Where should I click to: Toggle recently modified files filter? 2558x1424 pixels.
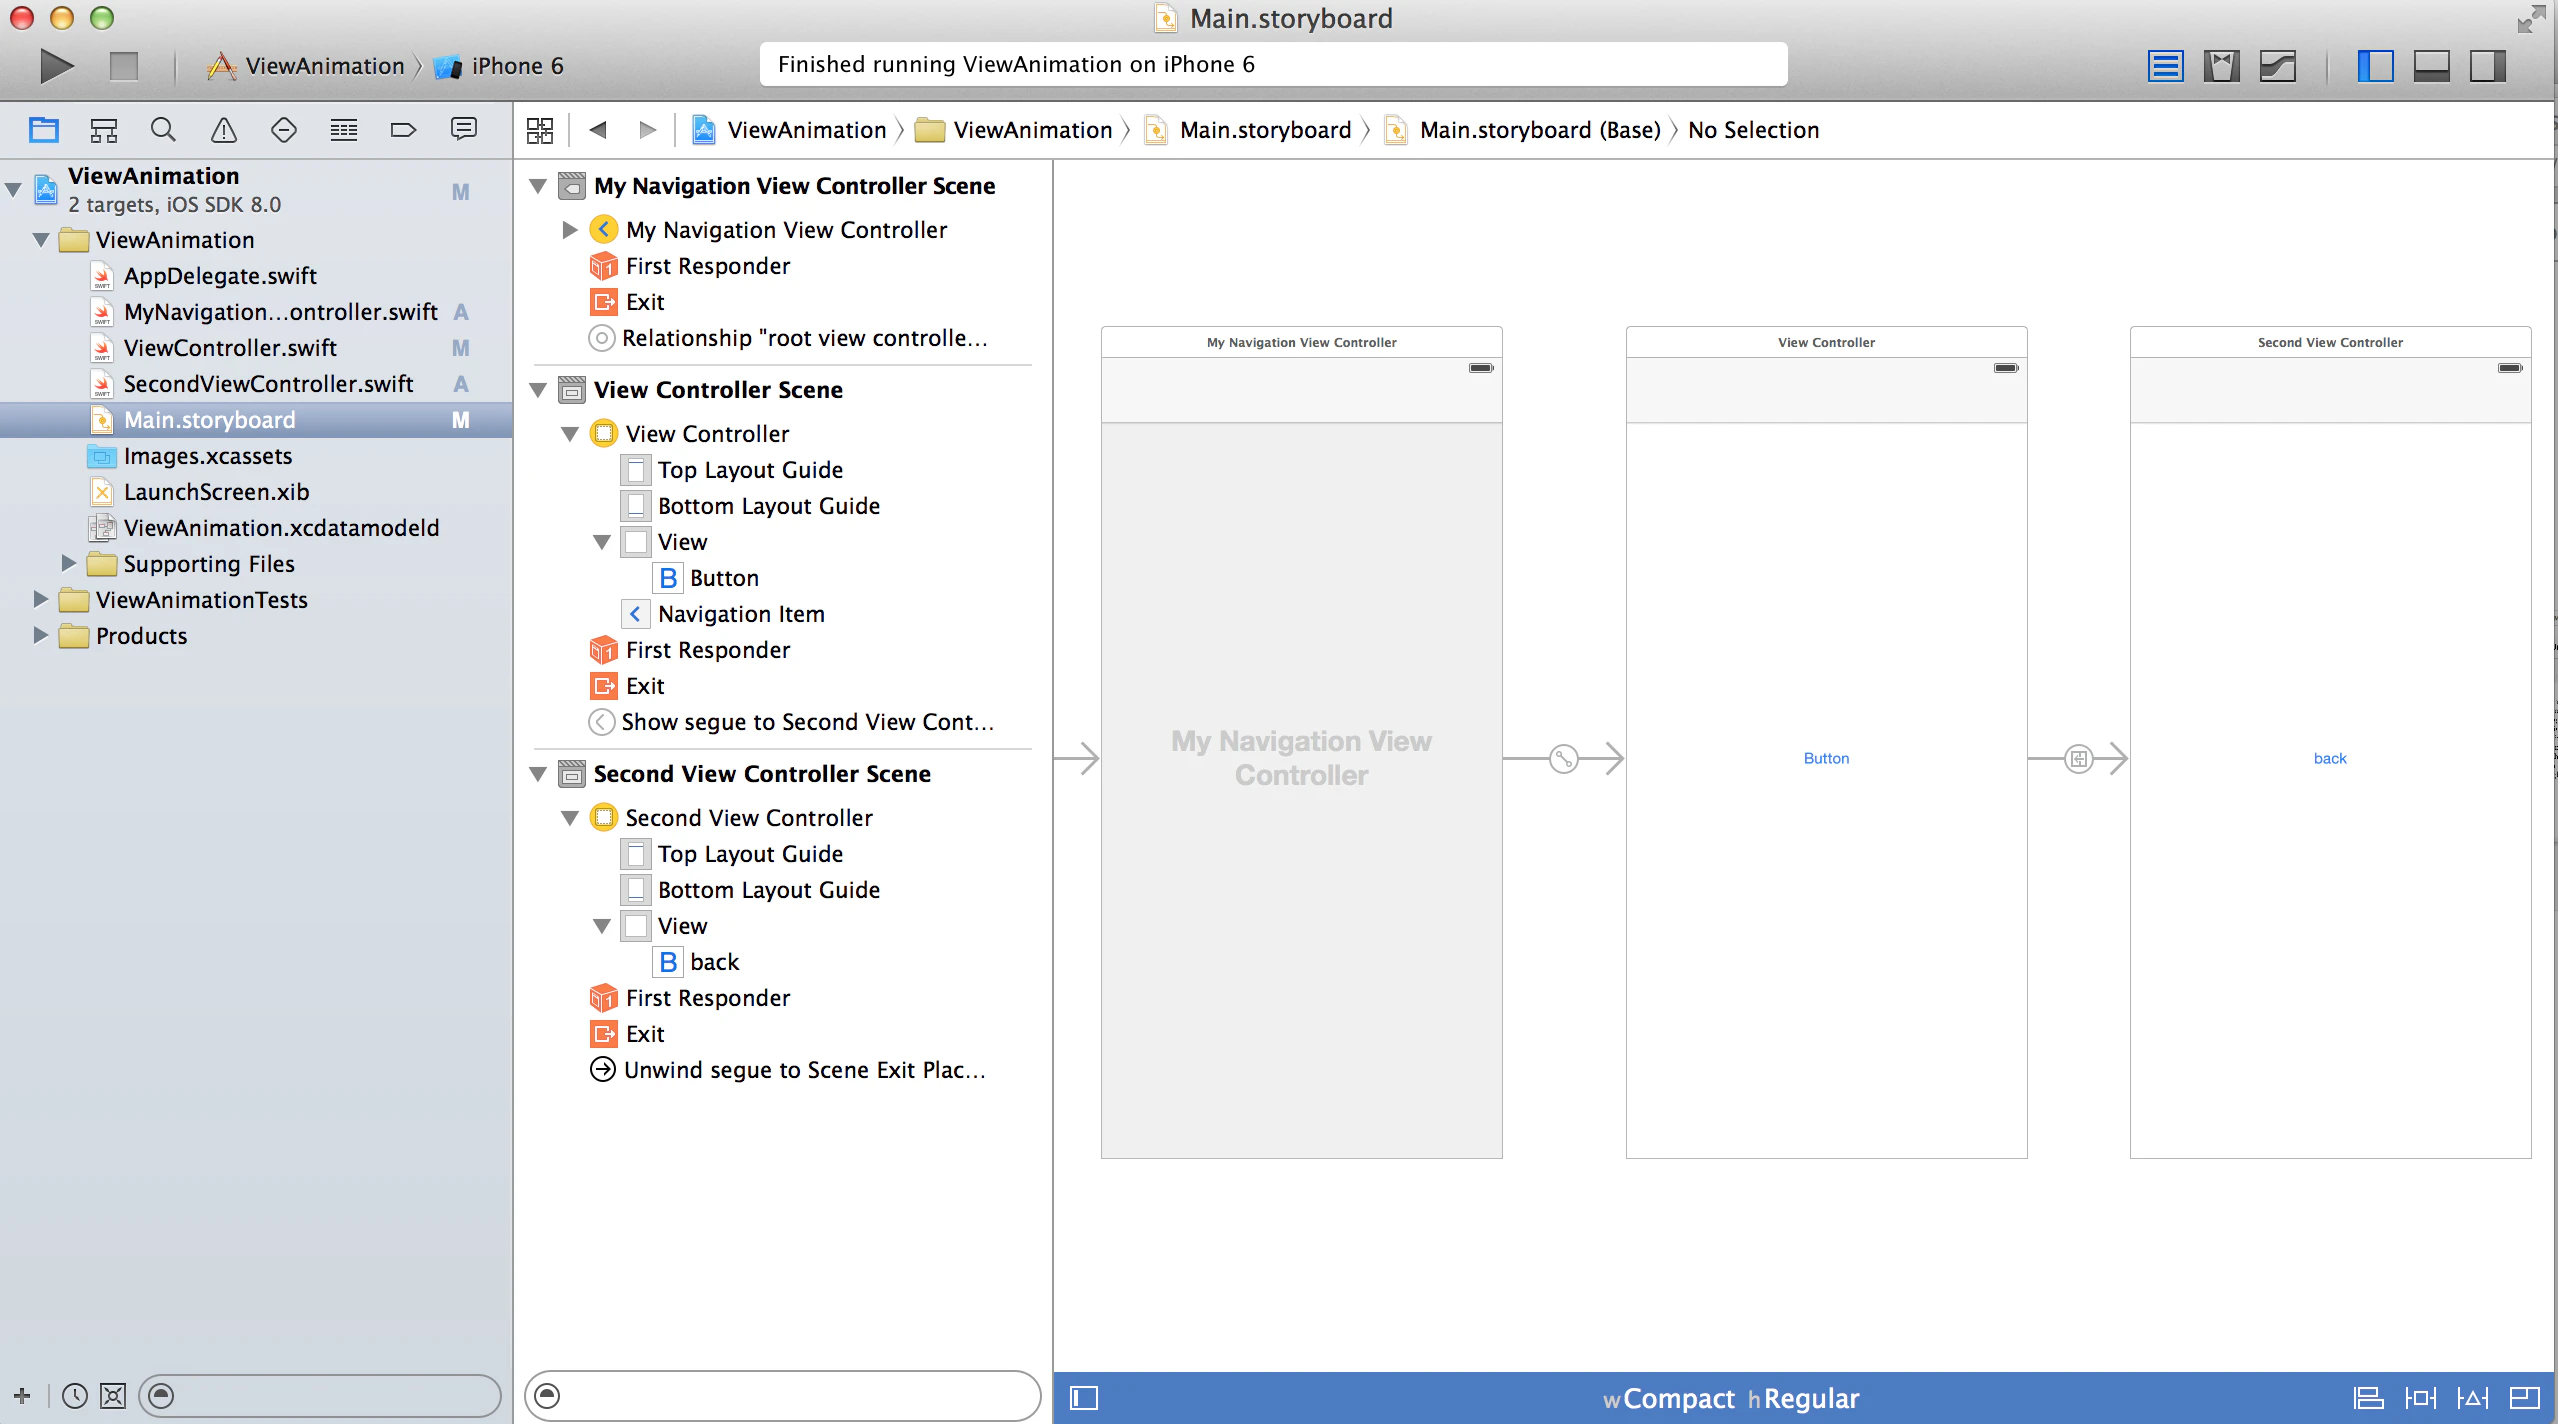coord(75,1396)
